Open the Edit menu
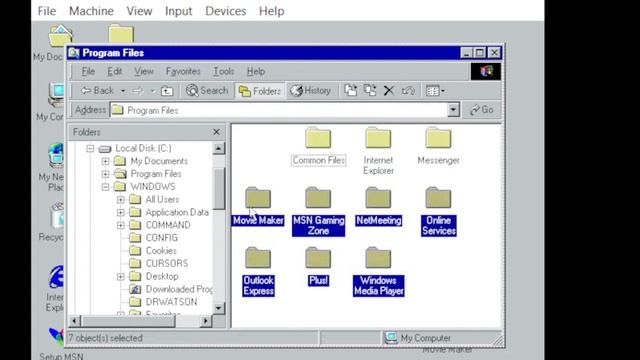Viewport: 640px width, 360px height. tap(115, 71)
